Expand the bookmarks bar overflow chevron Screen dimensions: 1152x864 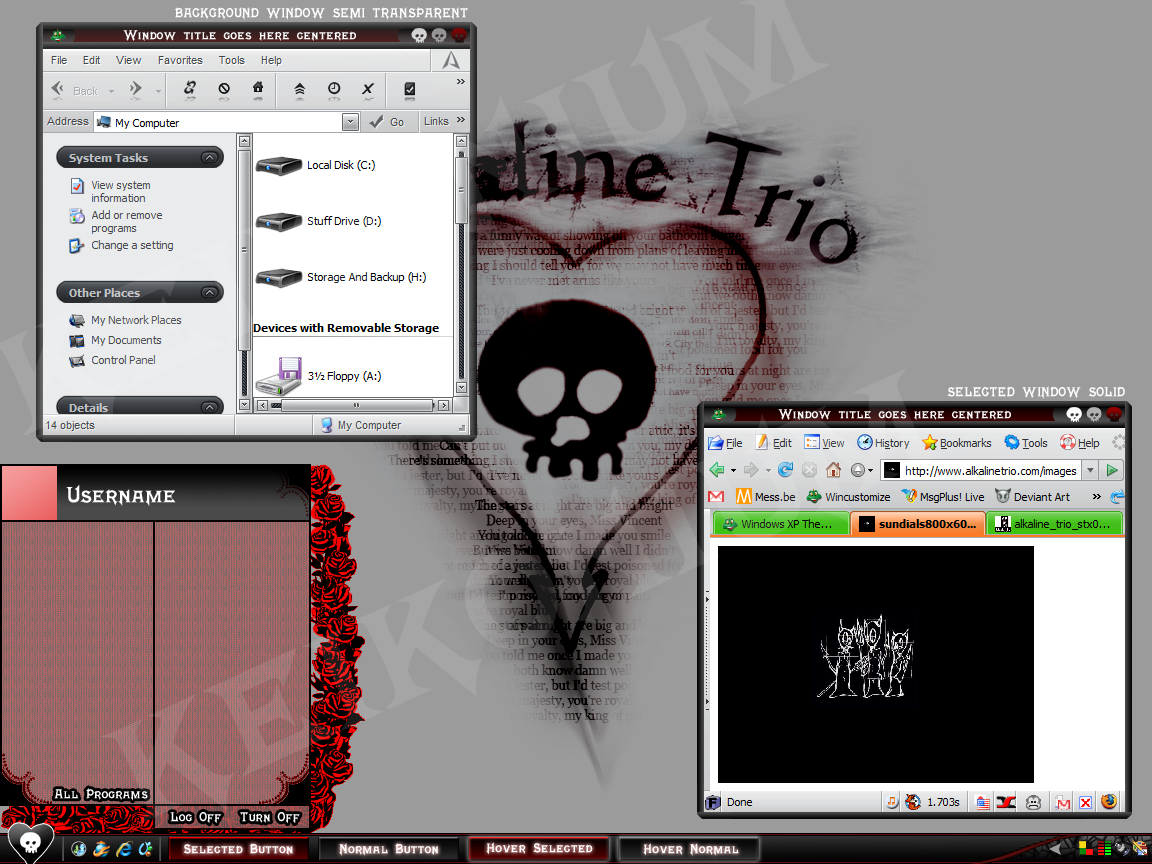(x=1096, y=497)
